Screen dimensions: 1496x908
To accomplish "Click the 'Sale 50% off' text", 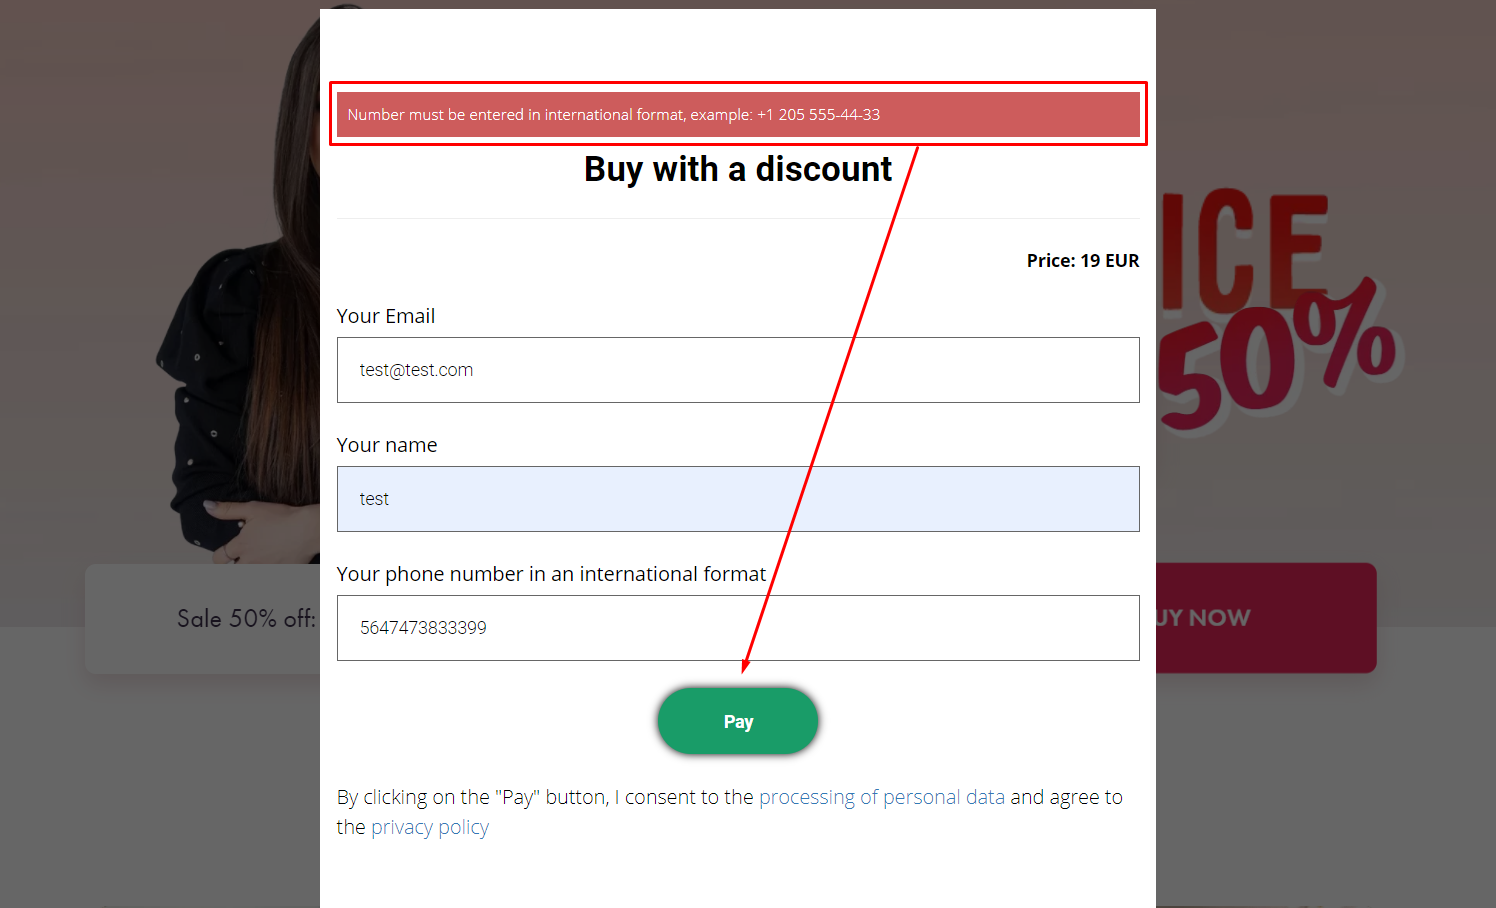I will [245, 619].
